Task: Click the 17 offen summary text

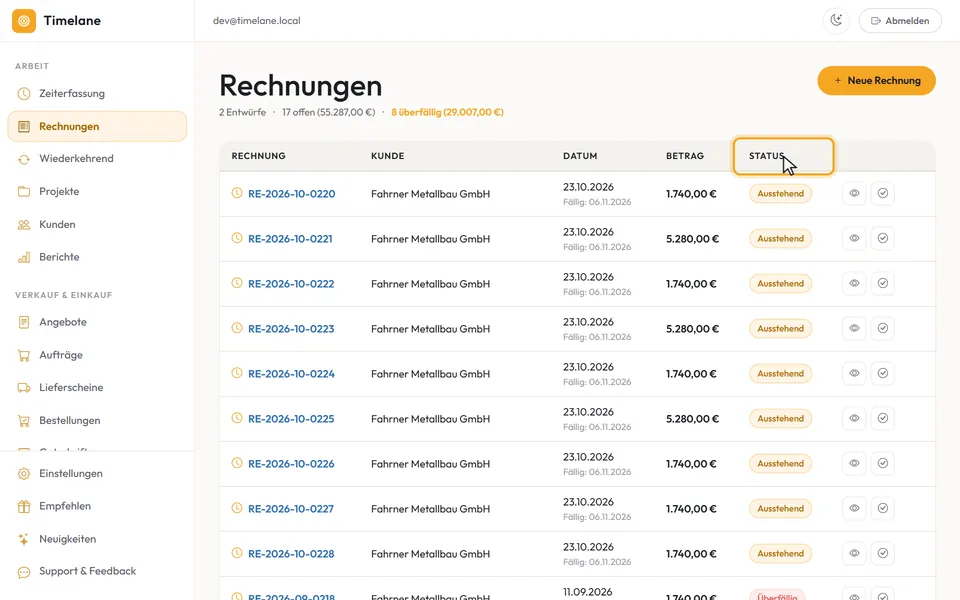Action: 328,113
